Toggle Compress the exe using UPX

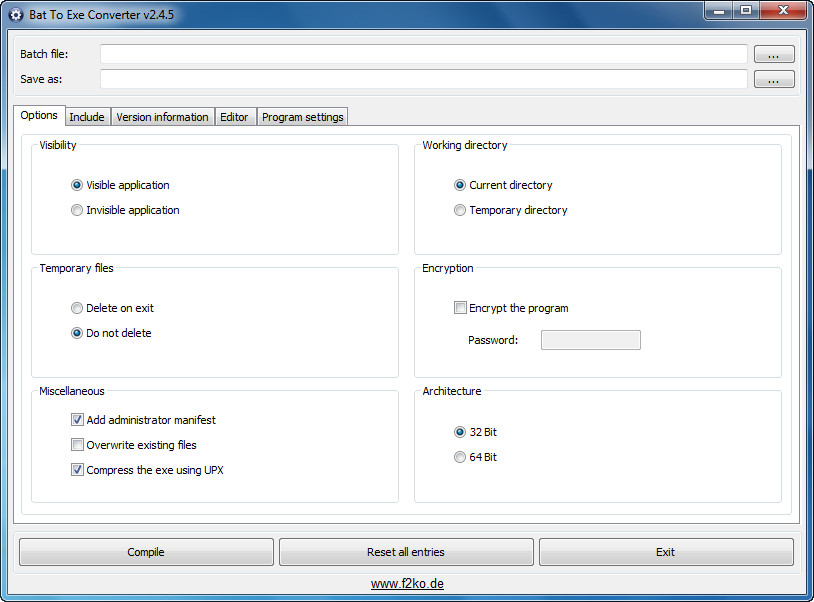point(77,470)
